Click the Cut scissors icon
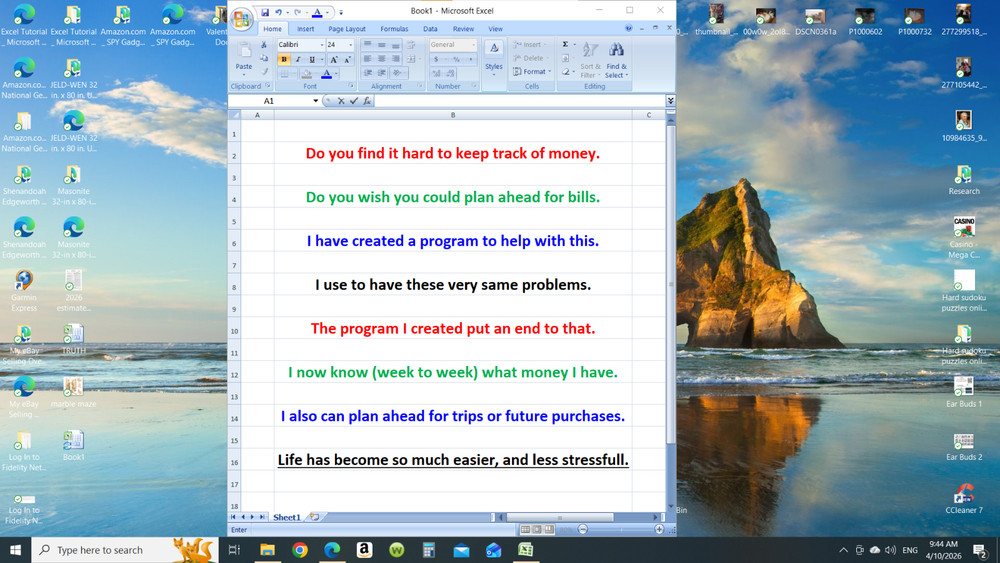The height and width of the screenshot is (563, 1000). pos(263,45)
